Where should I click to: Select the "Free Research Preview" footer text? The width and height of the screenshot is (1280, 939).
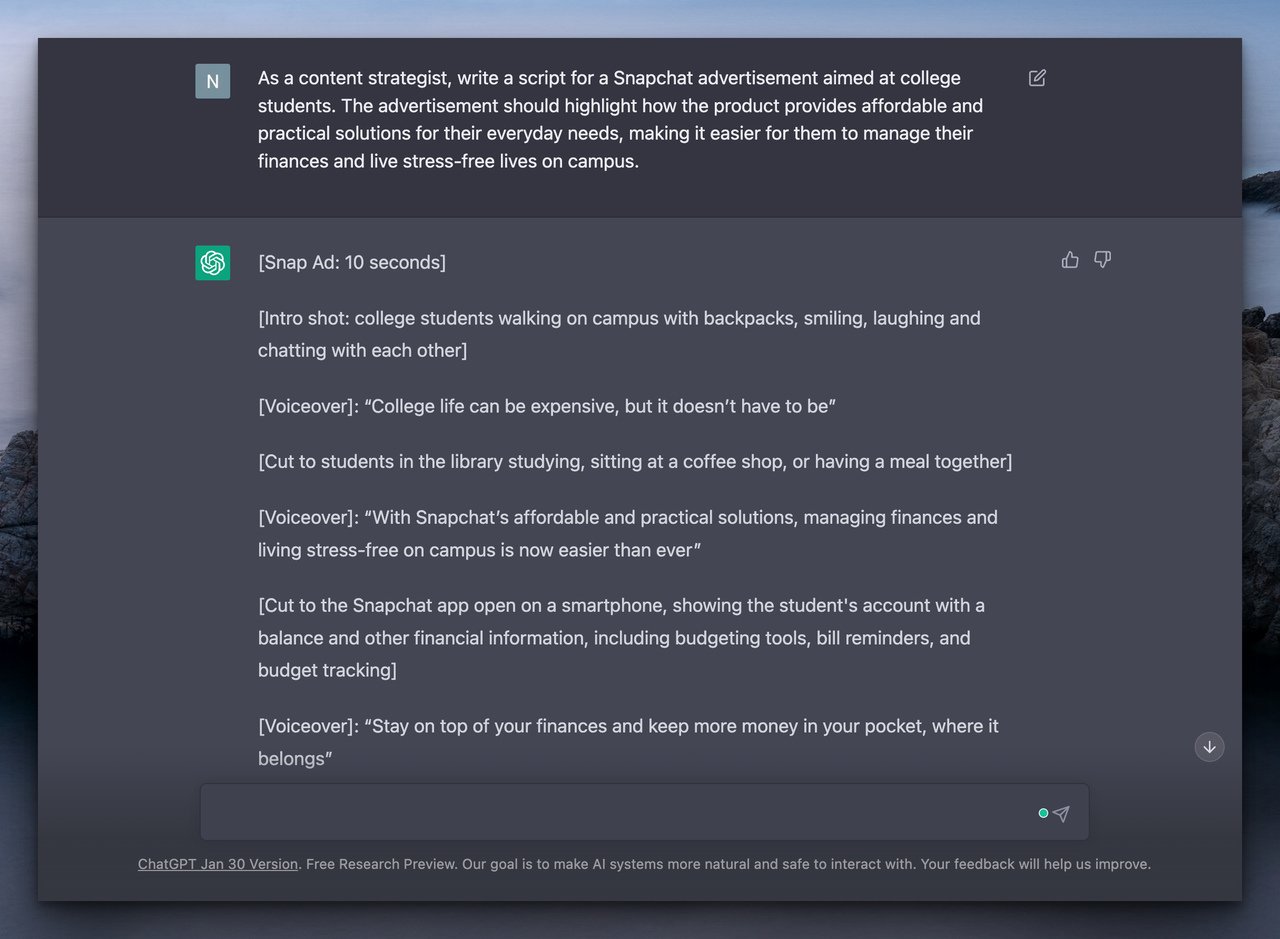pos(378,863)
